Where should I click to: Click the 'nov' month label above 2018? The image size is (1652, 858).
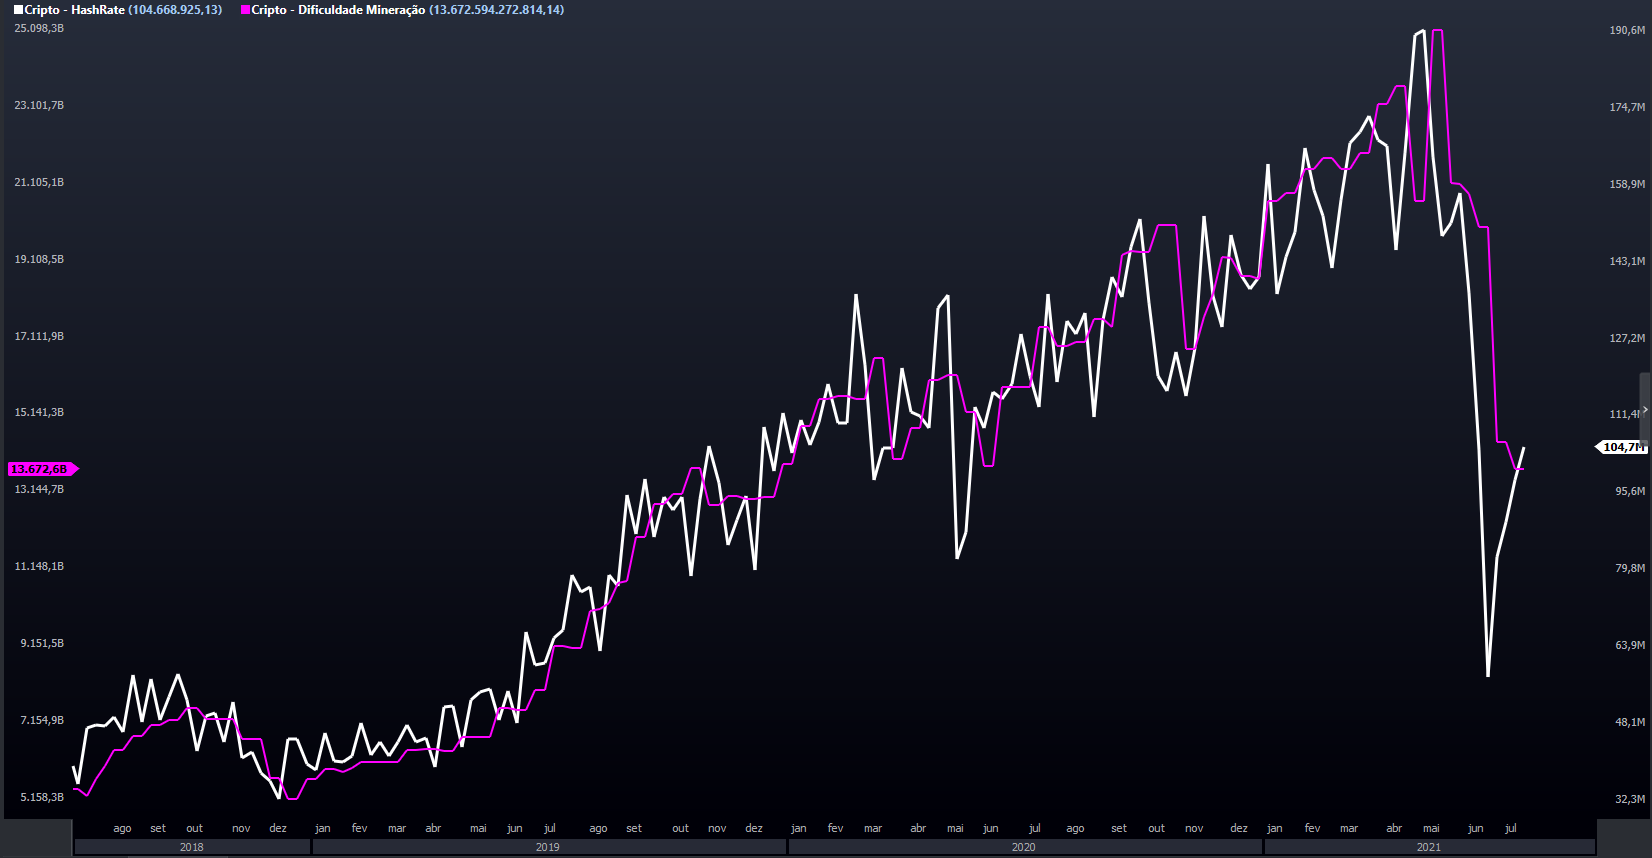(241, 828)
